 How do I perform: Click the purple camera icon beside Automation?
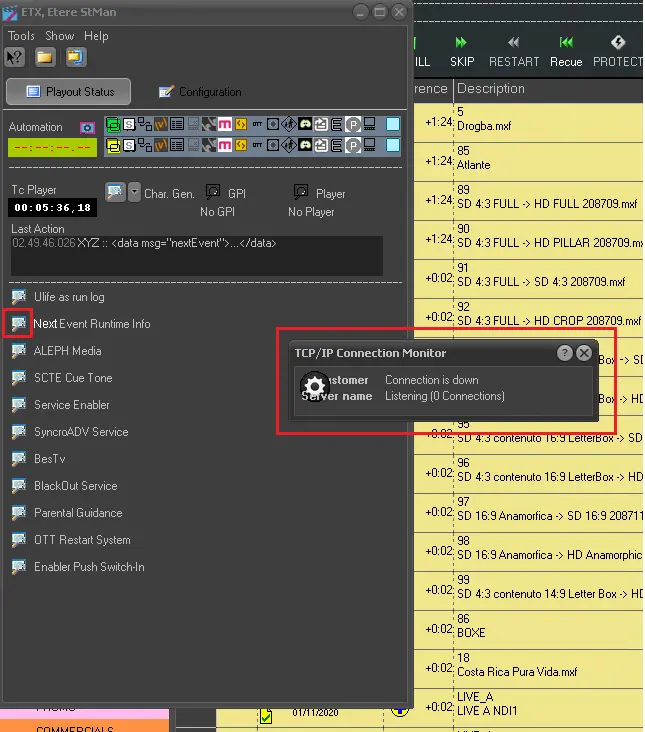[87, 128]
